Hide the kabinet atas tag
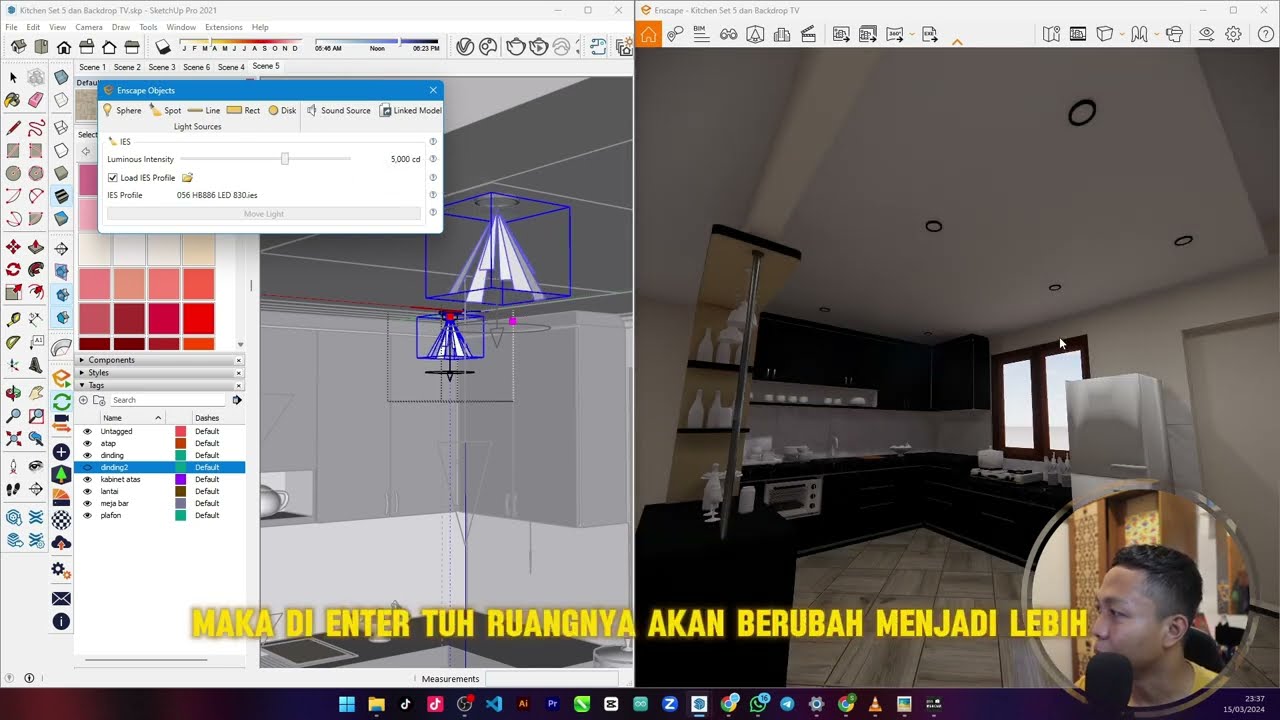The height and width of the screenshot is (720, 1280). 87,479
